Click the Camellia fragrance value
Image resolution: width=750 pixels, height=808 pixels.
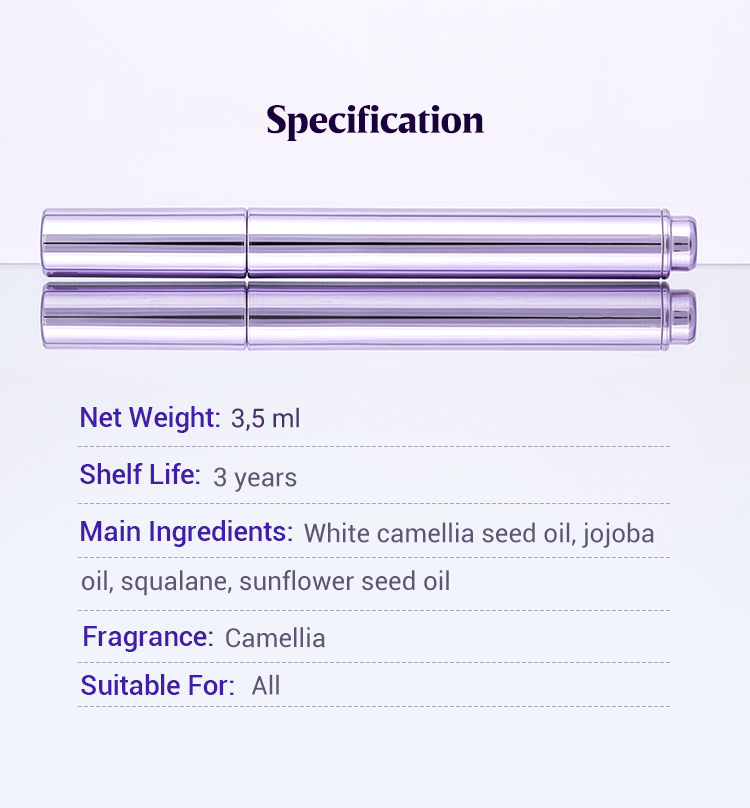click(275, 638)
